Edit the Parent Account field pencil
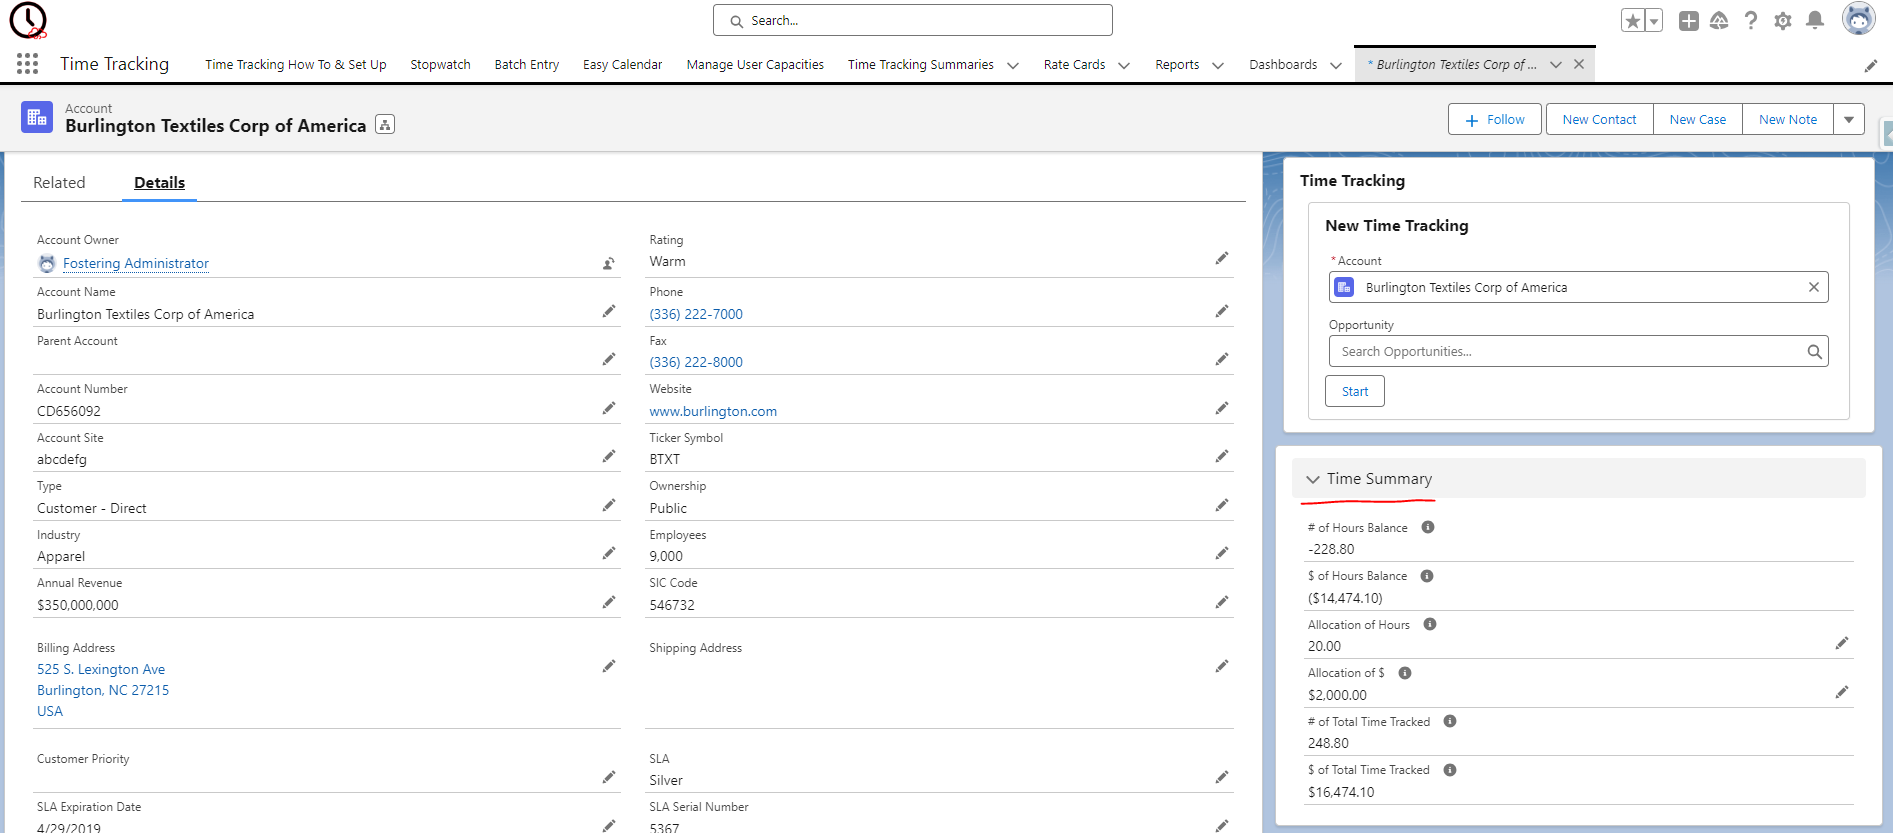 pos(608,359)
